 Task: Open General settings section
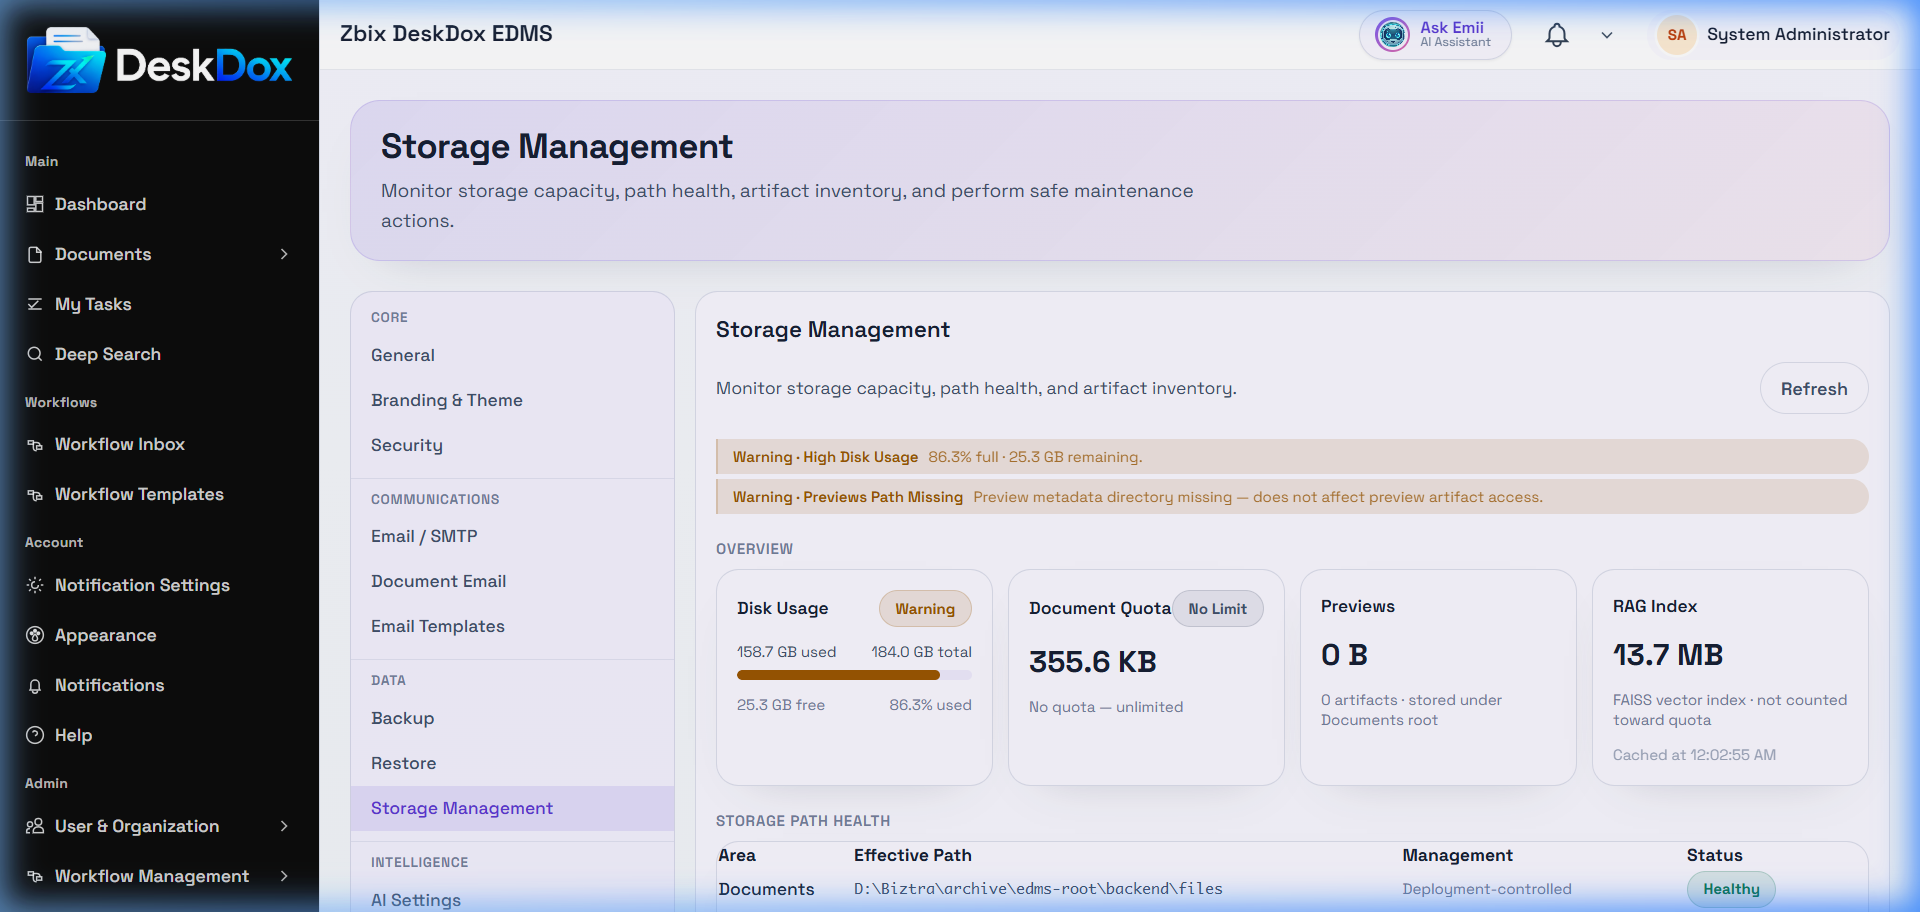coord(512,355)
